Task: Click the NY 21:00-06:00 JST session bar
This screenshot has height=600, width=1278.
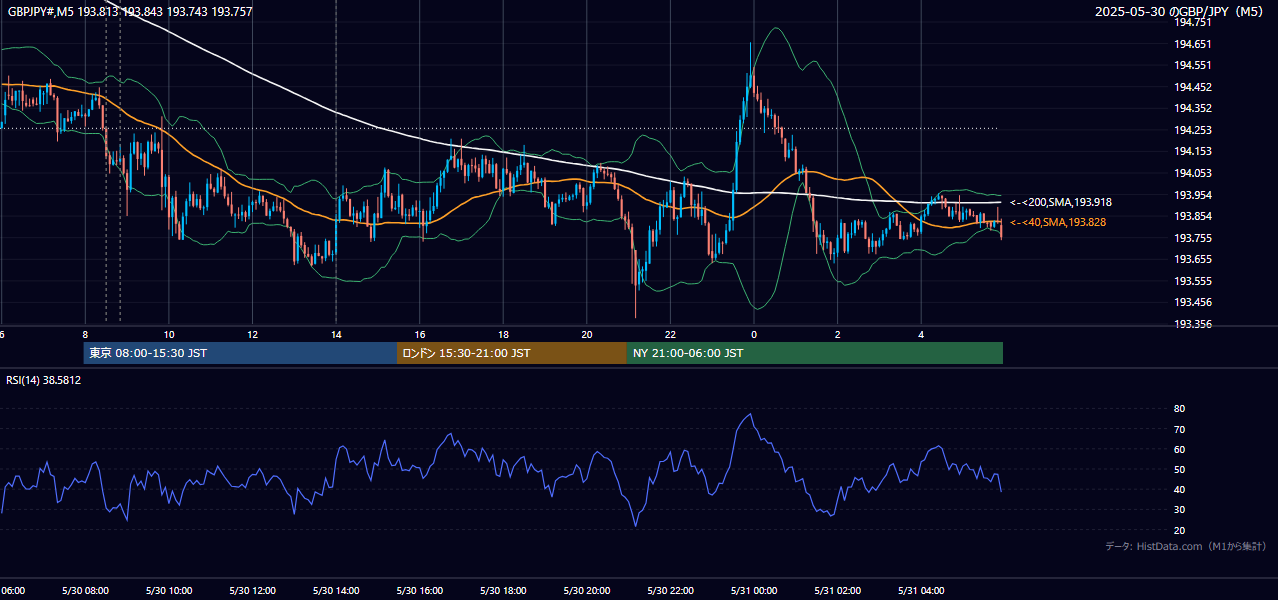Action: (x=815, y=353)
